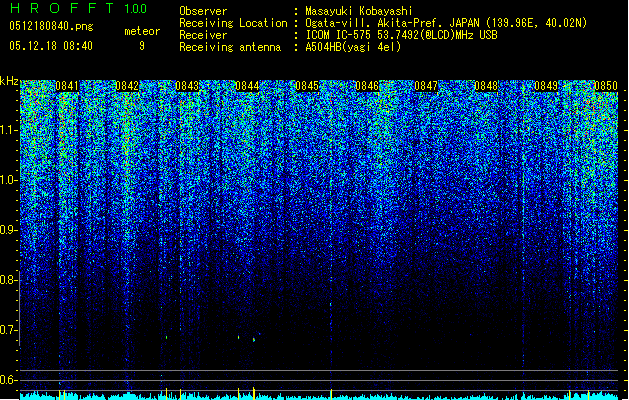Select the A504HB(yagi 4el) antenna text

pyautogui.click(x=353, y=47)
